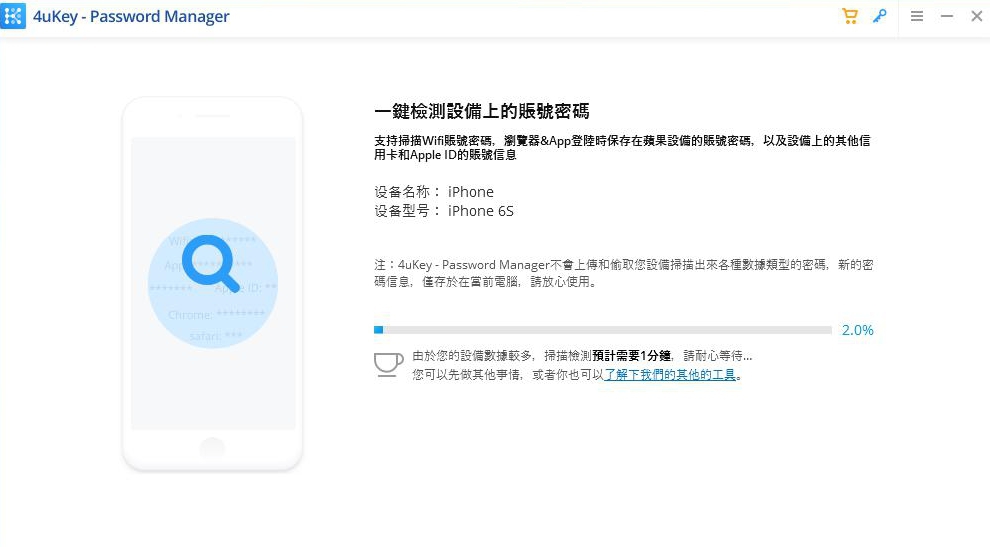Screen dimensions: 990x547
Task: Click the 设备型号 iPhone 6S line
Action: coord(444,211)
